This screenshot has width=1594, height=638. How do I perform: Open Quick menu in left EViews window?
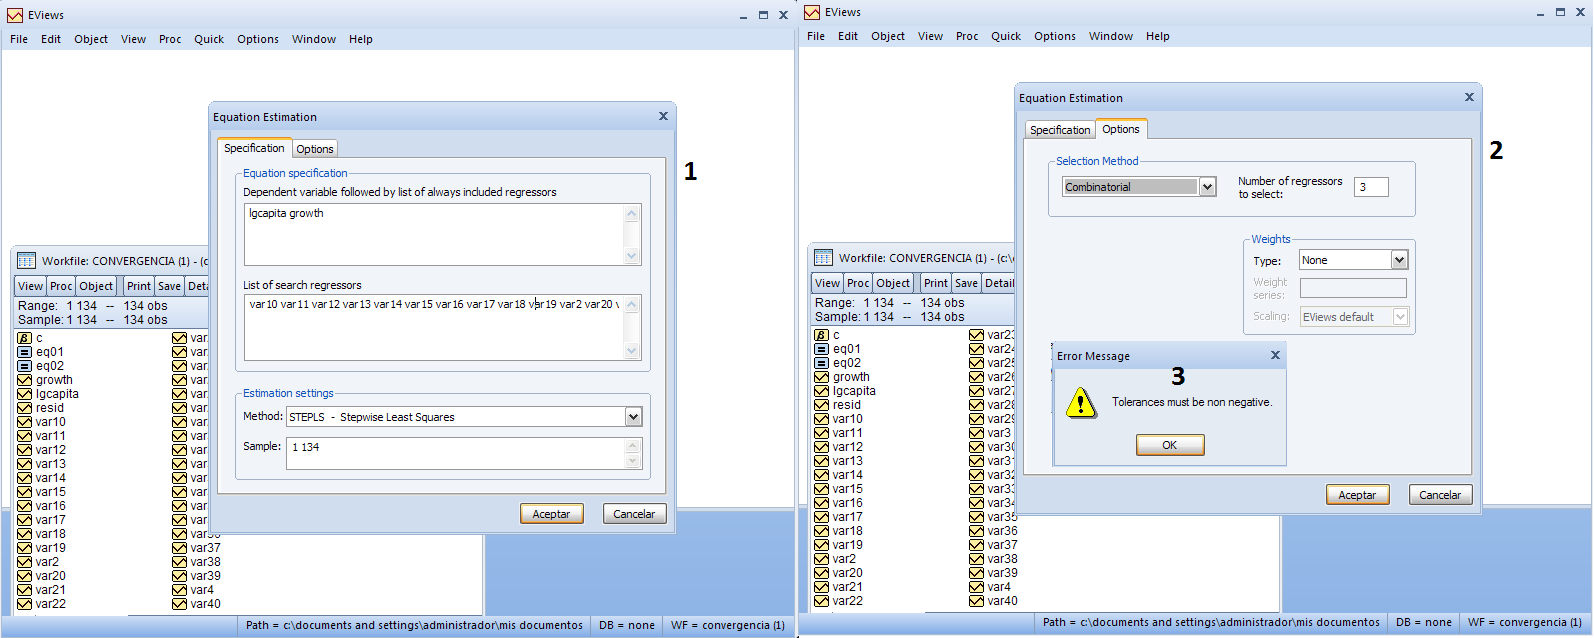click(x=209, y=39)
